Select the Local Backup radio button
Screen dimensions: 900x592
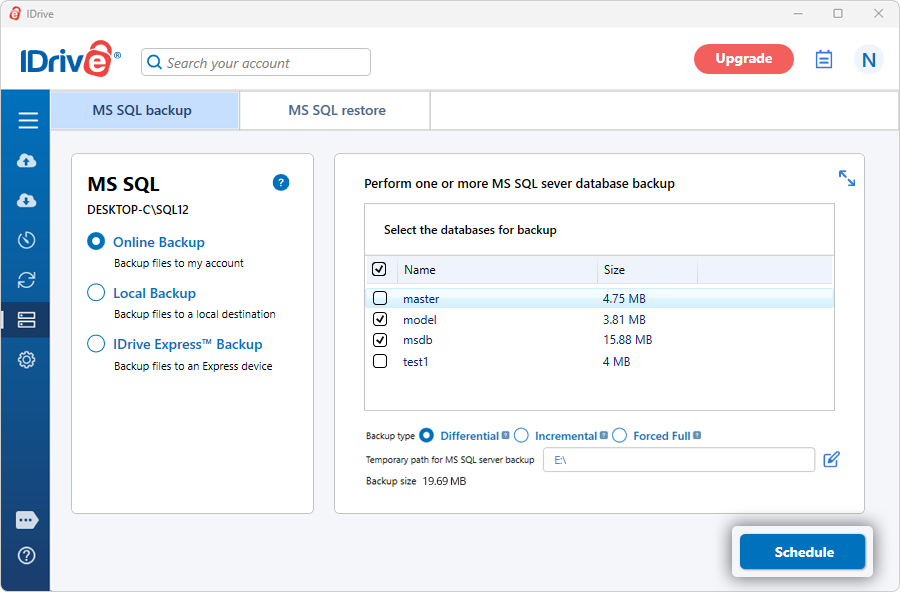[96, 292]
